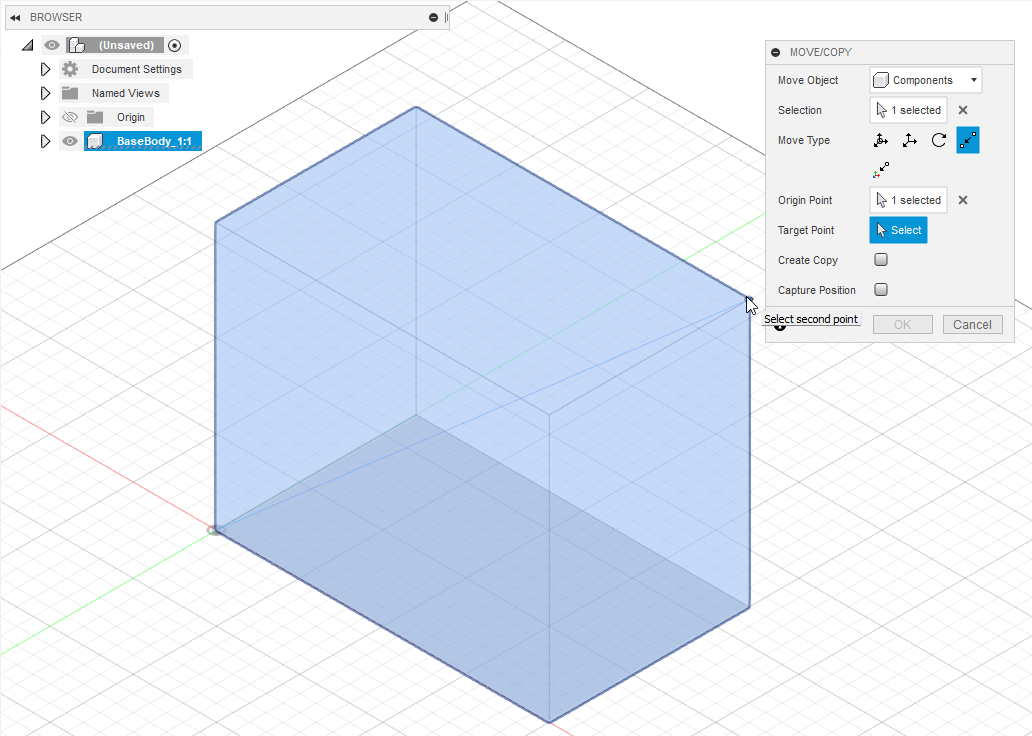
Task: Click the Document Settings gear icon
Action: pyautogui.click(x=68, y=68)
